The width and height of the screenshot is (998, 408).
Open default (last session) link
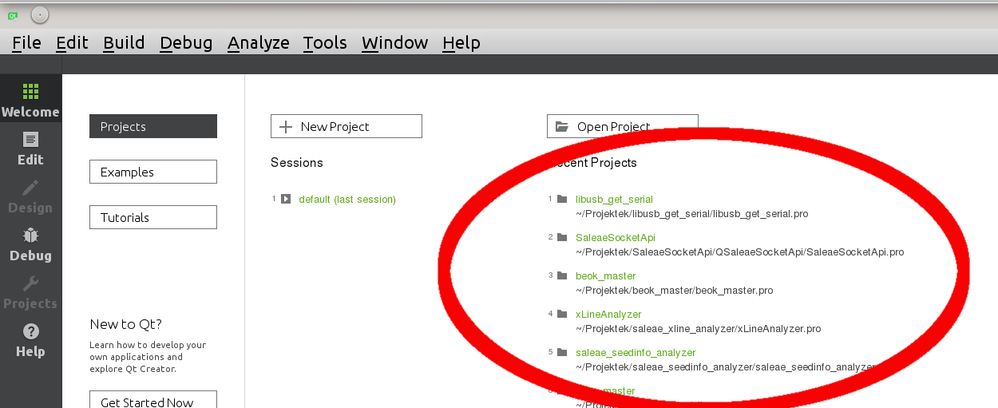[x=348, y=199]
